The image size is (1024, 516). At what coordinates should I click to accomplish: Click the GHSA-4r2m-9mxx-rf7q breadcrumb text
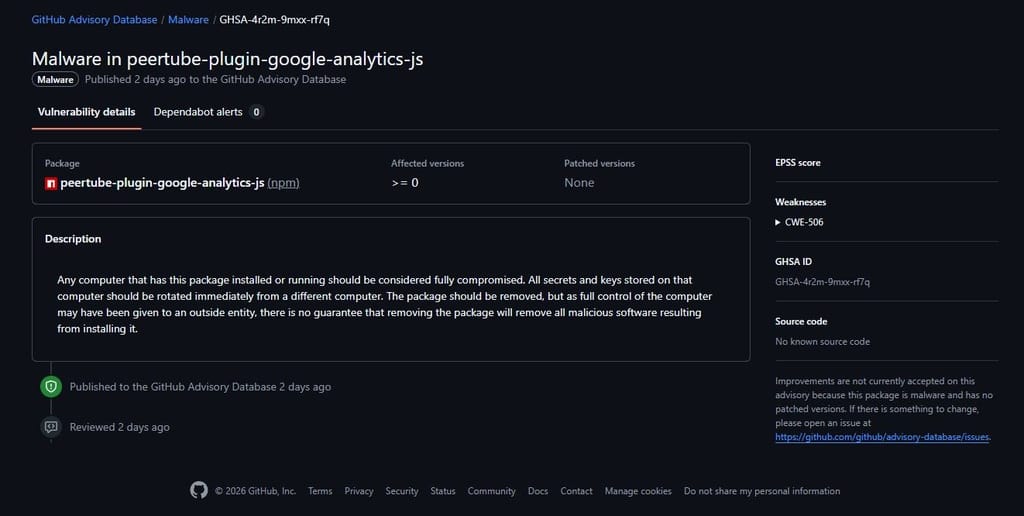(x=274, y=20)
